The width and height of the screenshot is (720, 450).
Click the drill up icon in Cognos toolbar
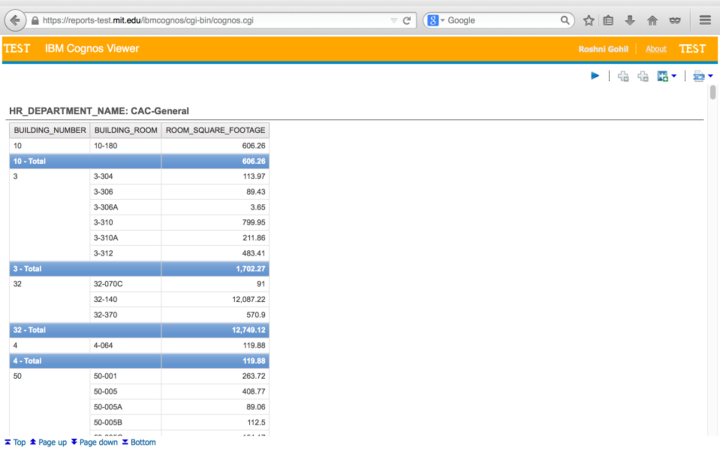tap(643, 76)
